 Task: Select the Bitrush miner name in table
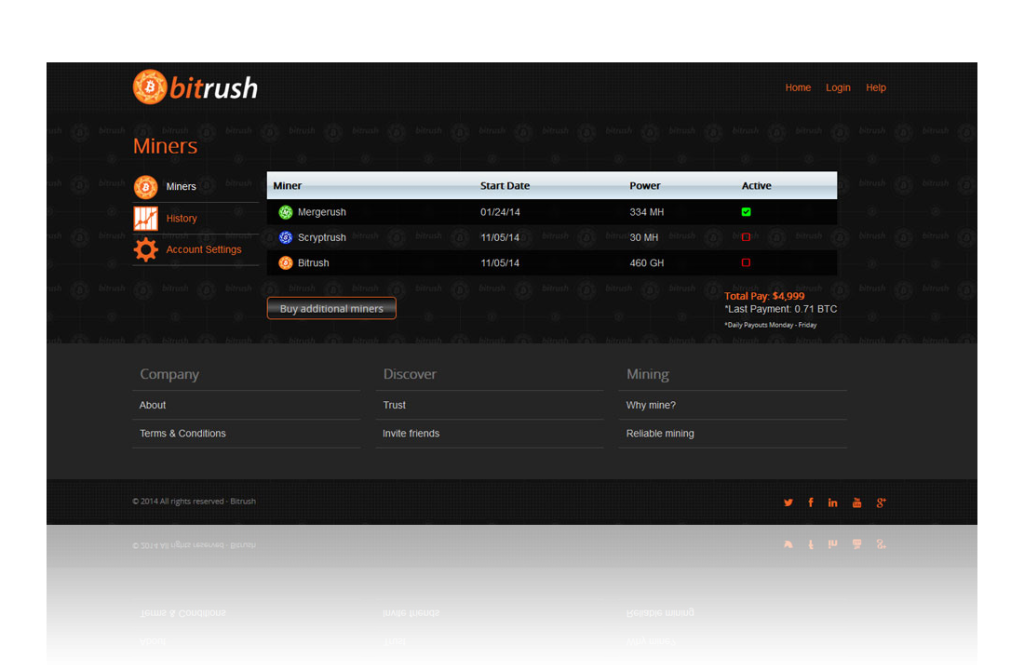point(313,263)
